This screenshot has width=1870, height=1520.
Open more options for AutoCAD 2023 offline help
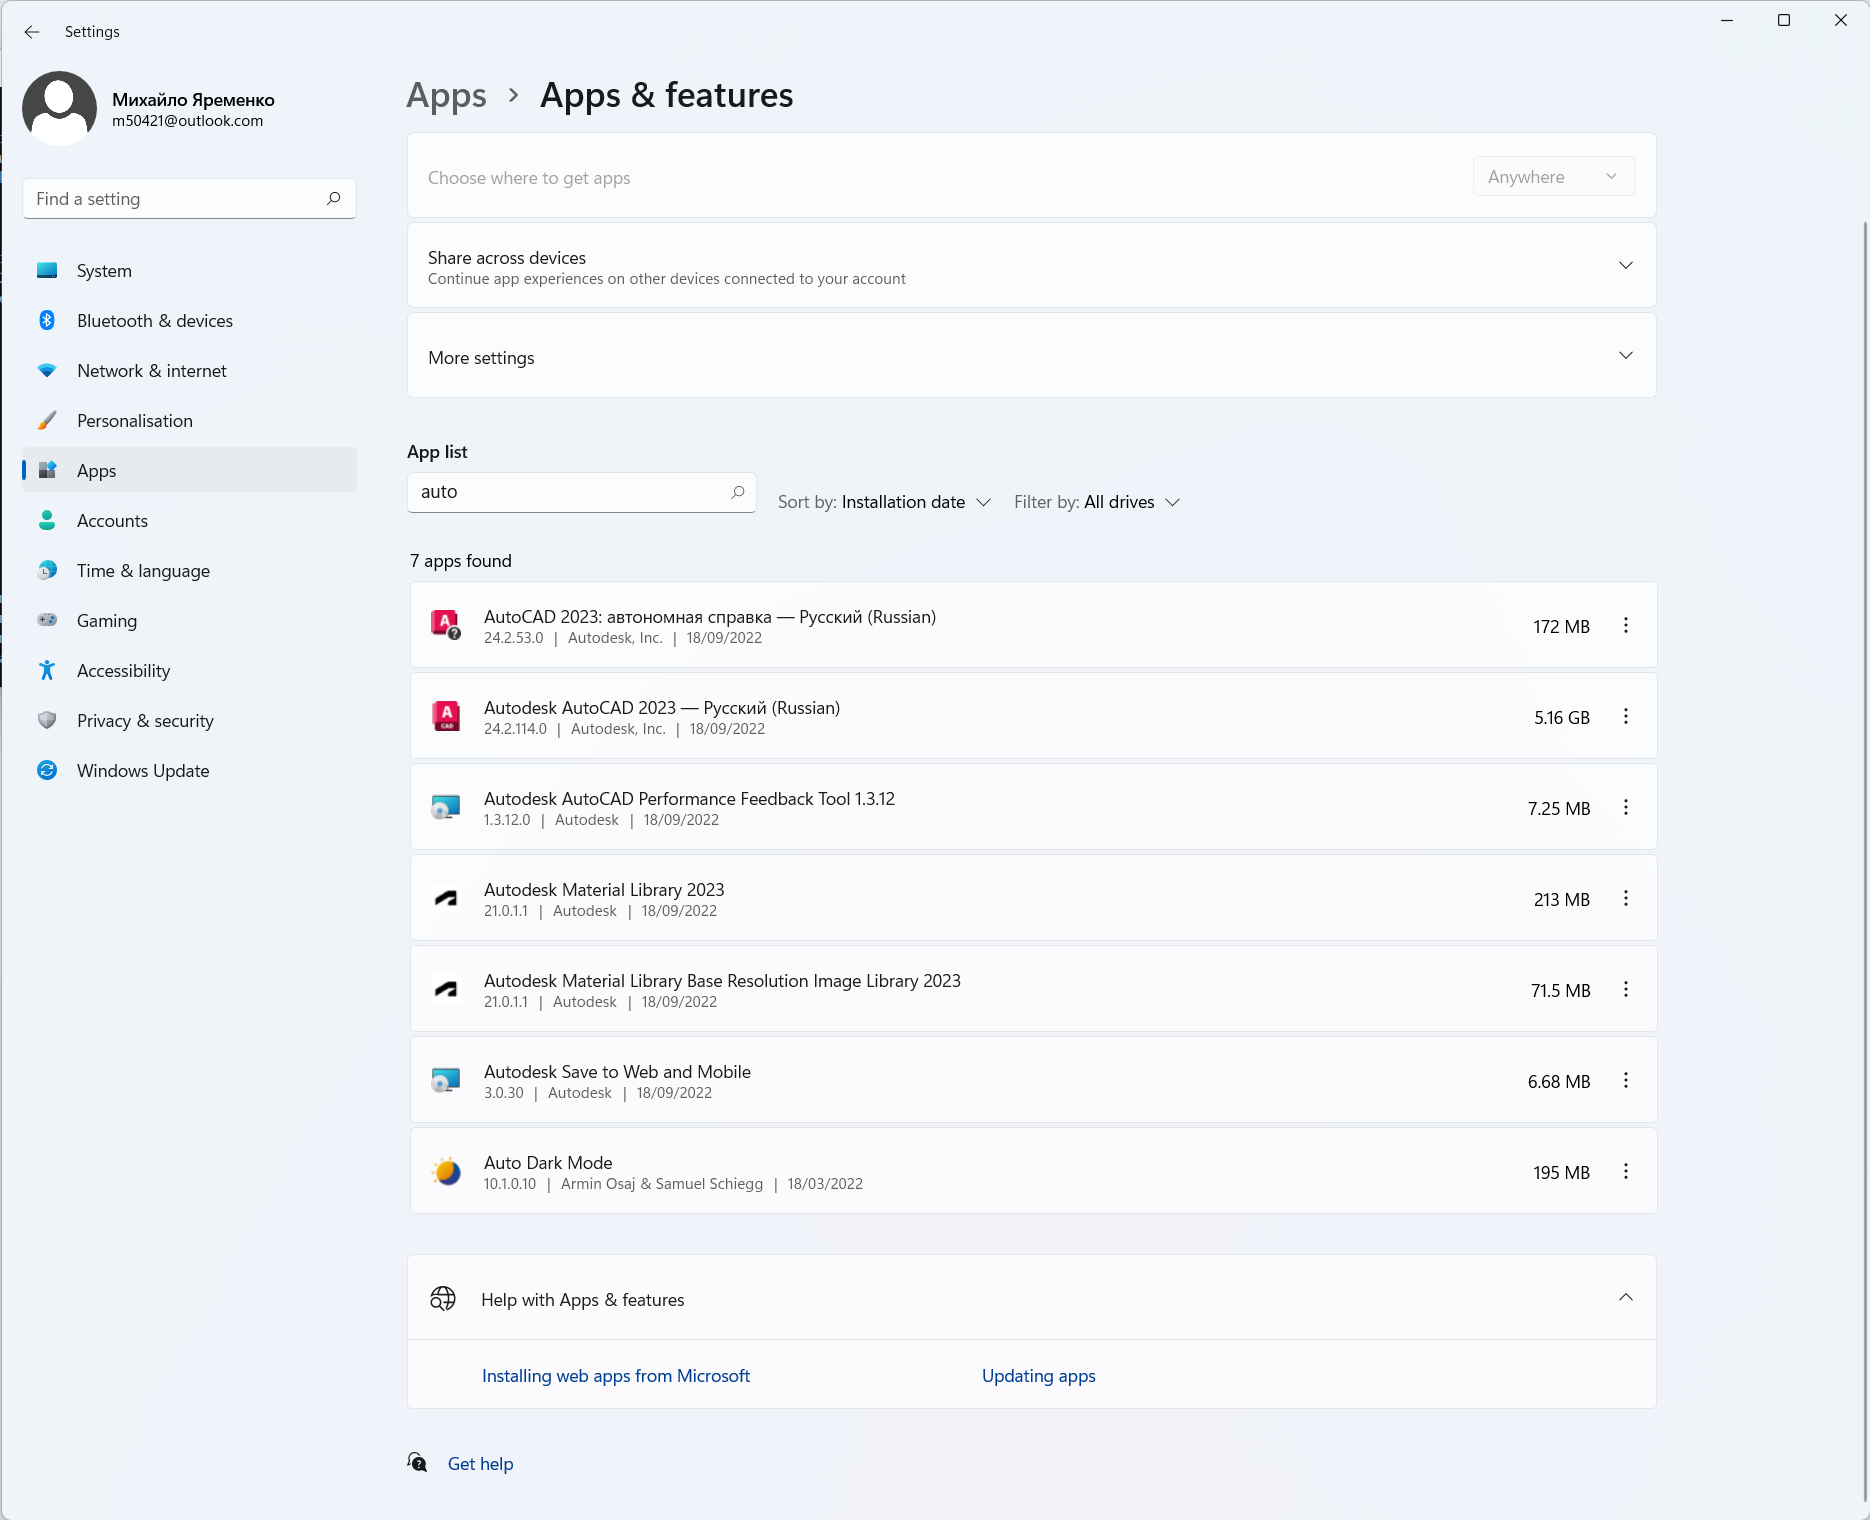pos(1626,626)
